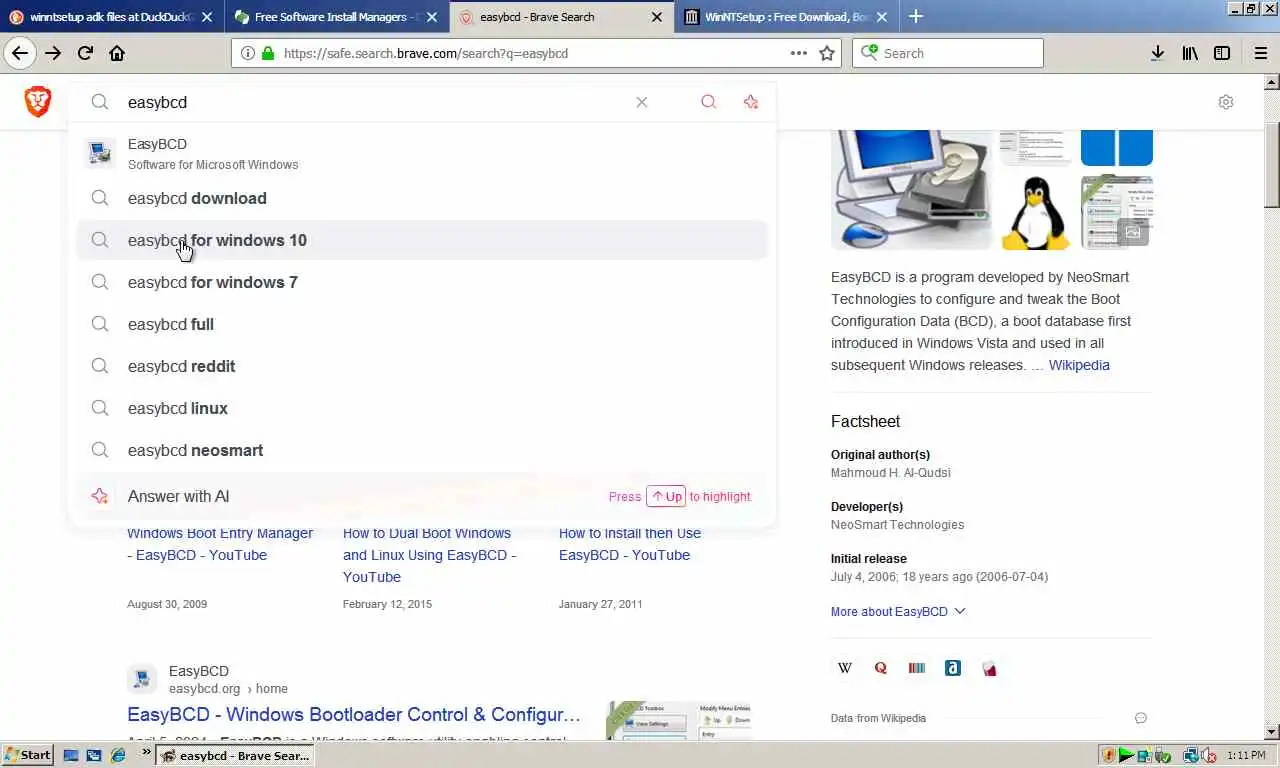
Task: Open the security shield tray icon
Action: pos(1109,755)
